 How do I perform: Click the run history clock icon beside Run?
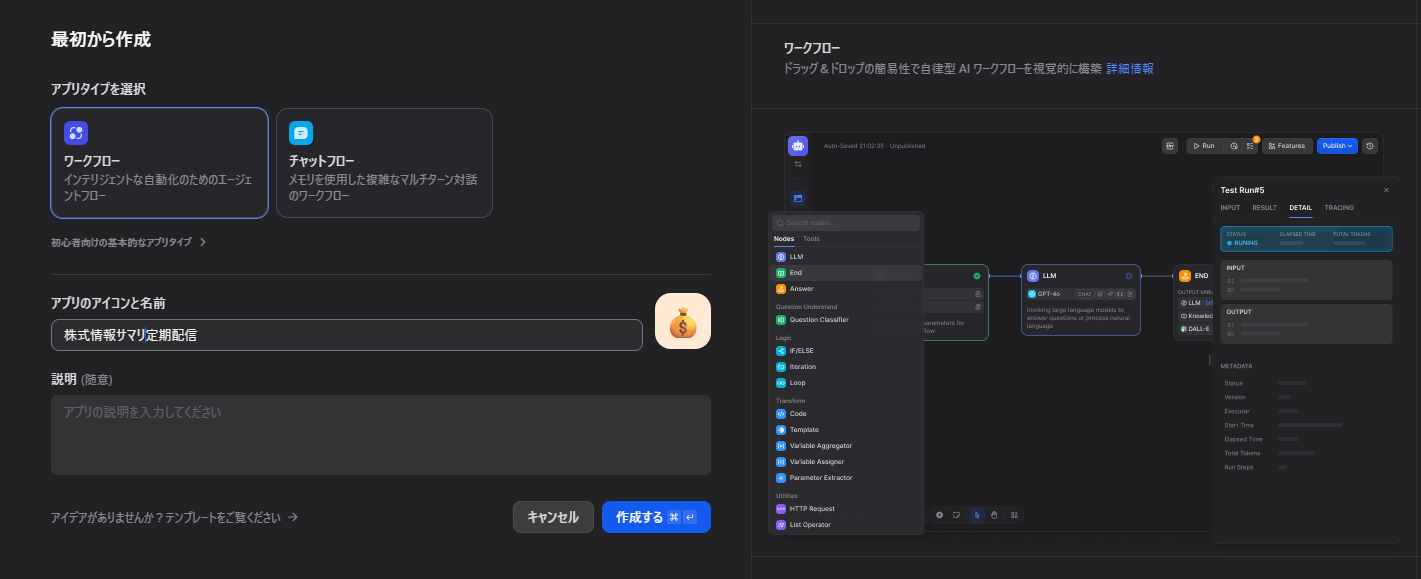(1234, 146)
